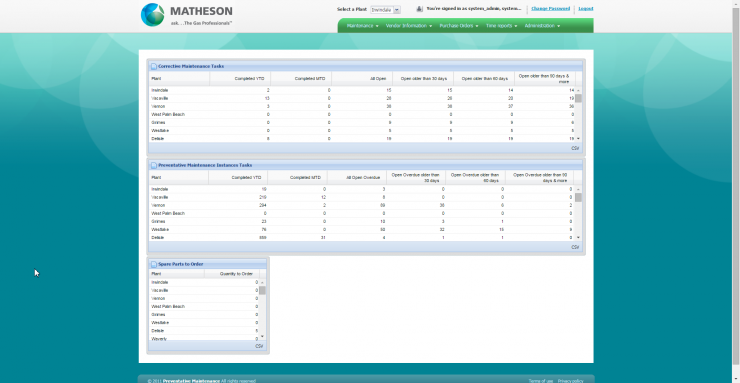The height and width of the screenshot is (383, 740).
Task: Select West Palm Beach row in Corrective Maintenance grid
Action: [362, 114]
